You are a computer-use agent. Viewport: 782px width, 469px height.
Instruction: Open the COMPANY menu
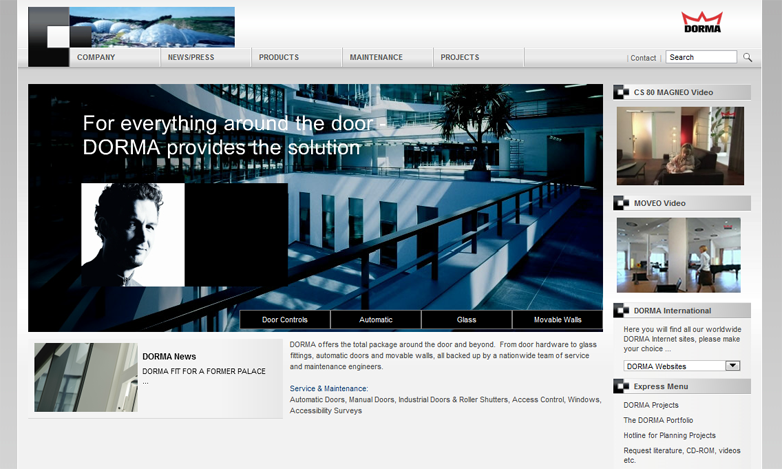click(96, 57)
